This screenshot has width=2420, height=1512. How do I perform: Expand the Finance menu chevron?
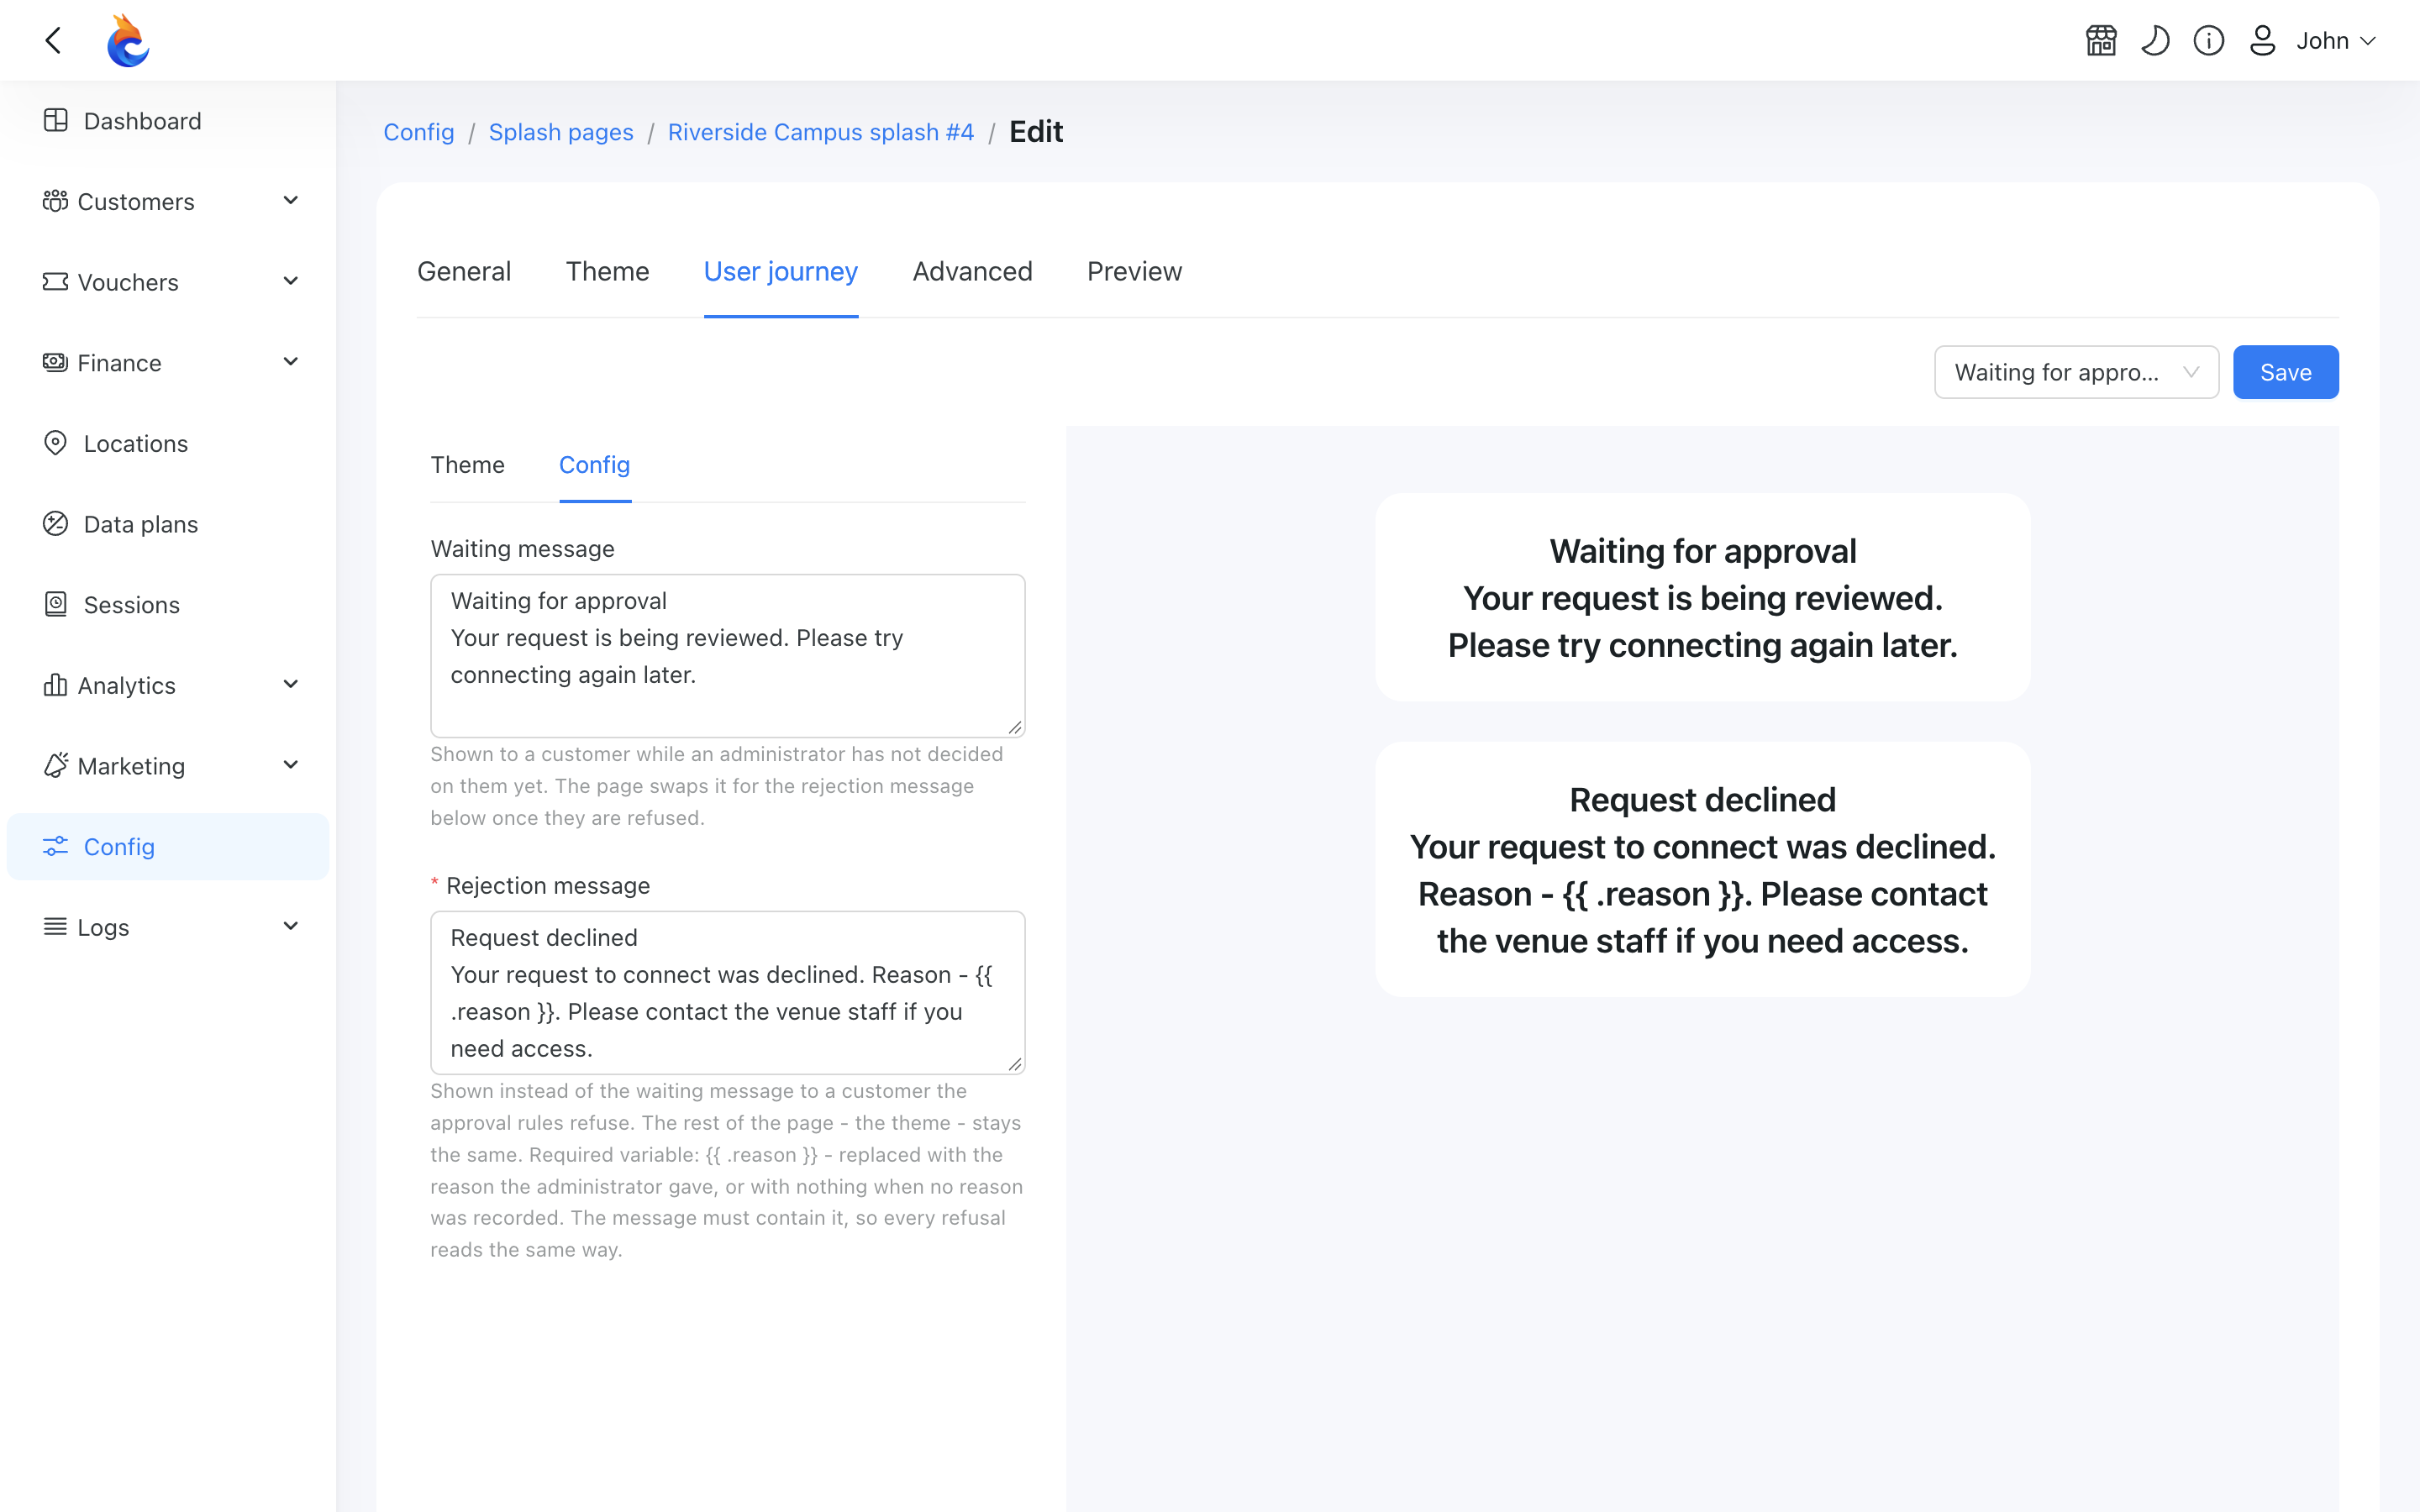pos(291,362)
